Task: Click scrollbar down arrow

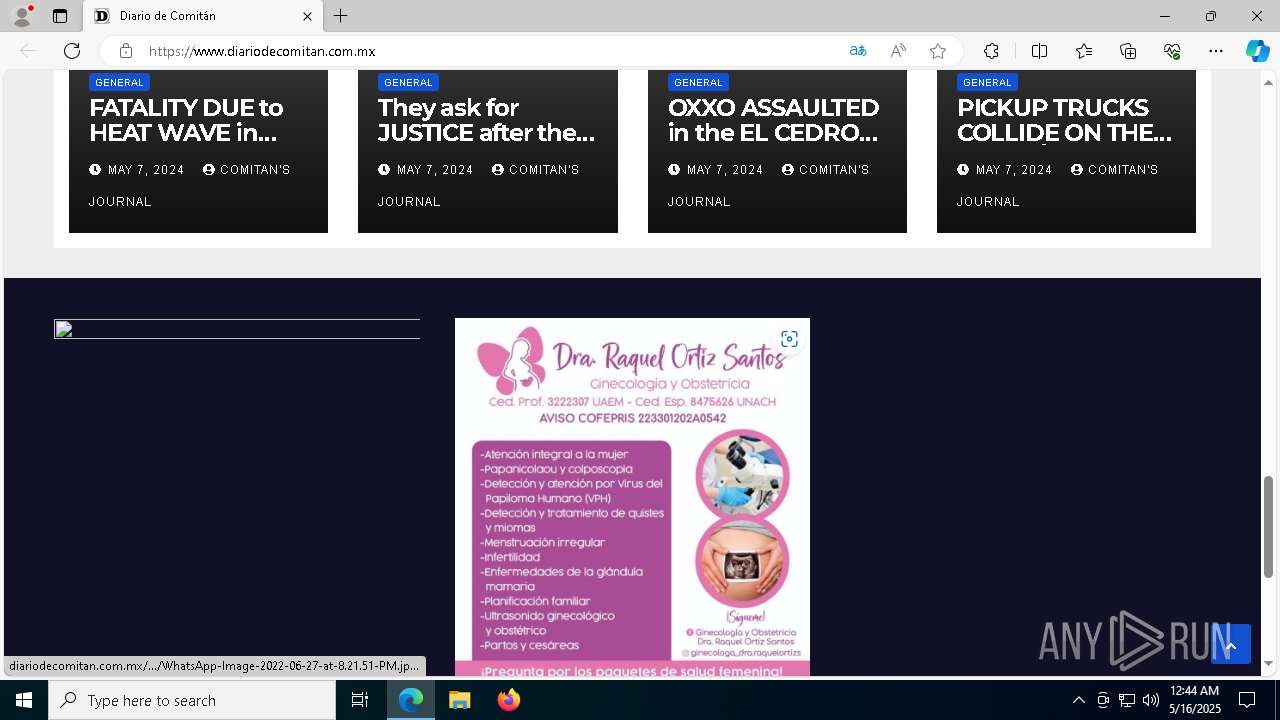Action: (1269, 663)
